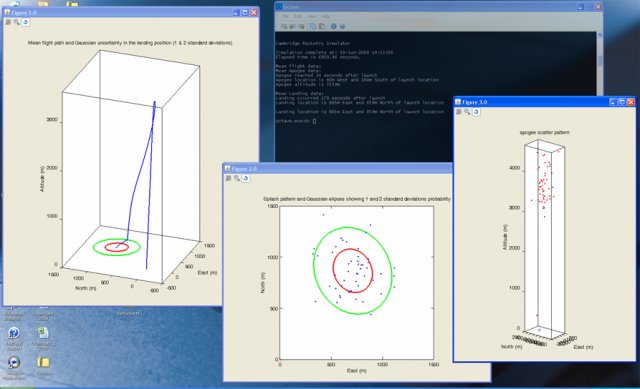Click the Octave command prompt line
The height and width of the screenshot is (389, 640).
(296, 121)
